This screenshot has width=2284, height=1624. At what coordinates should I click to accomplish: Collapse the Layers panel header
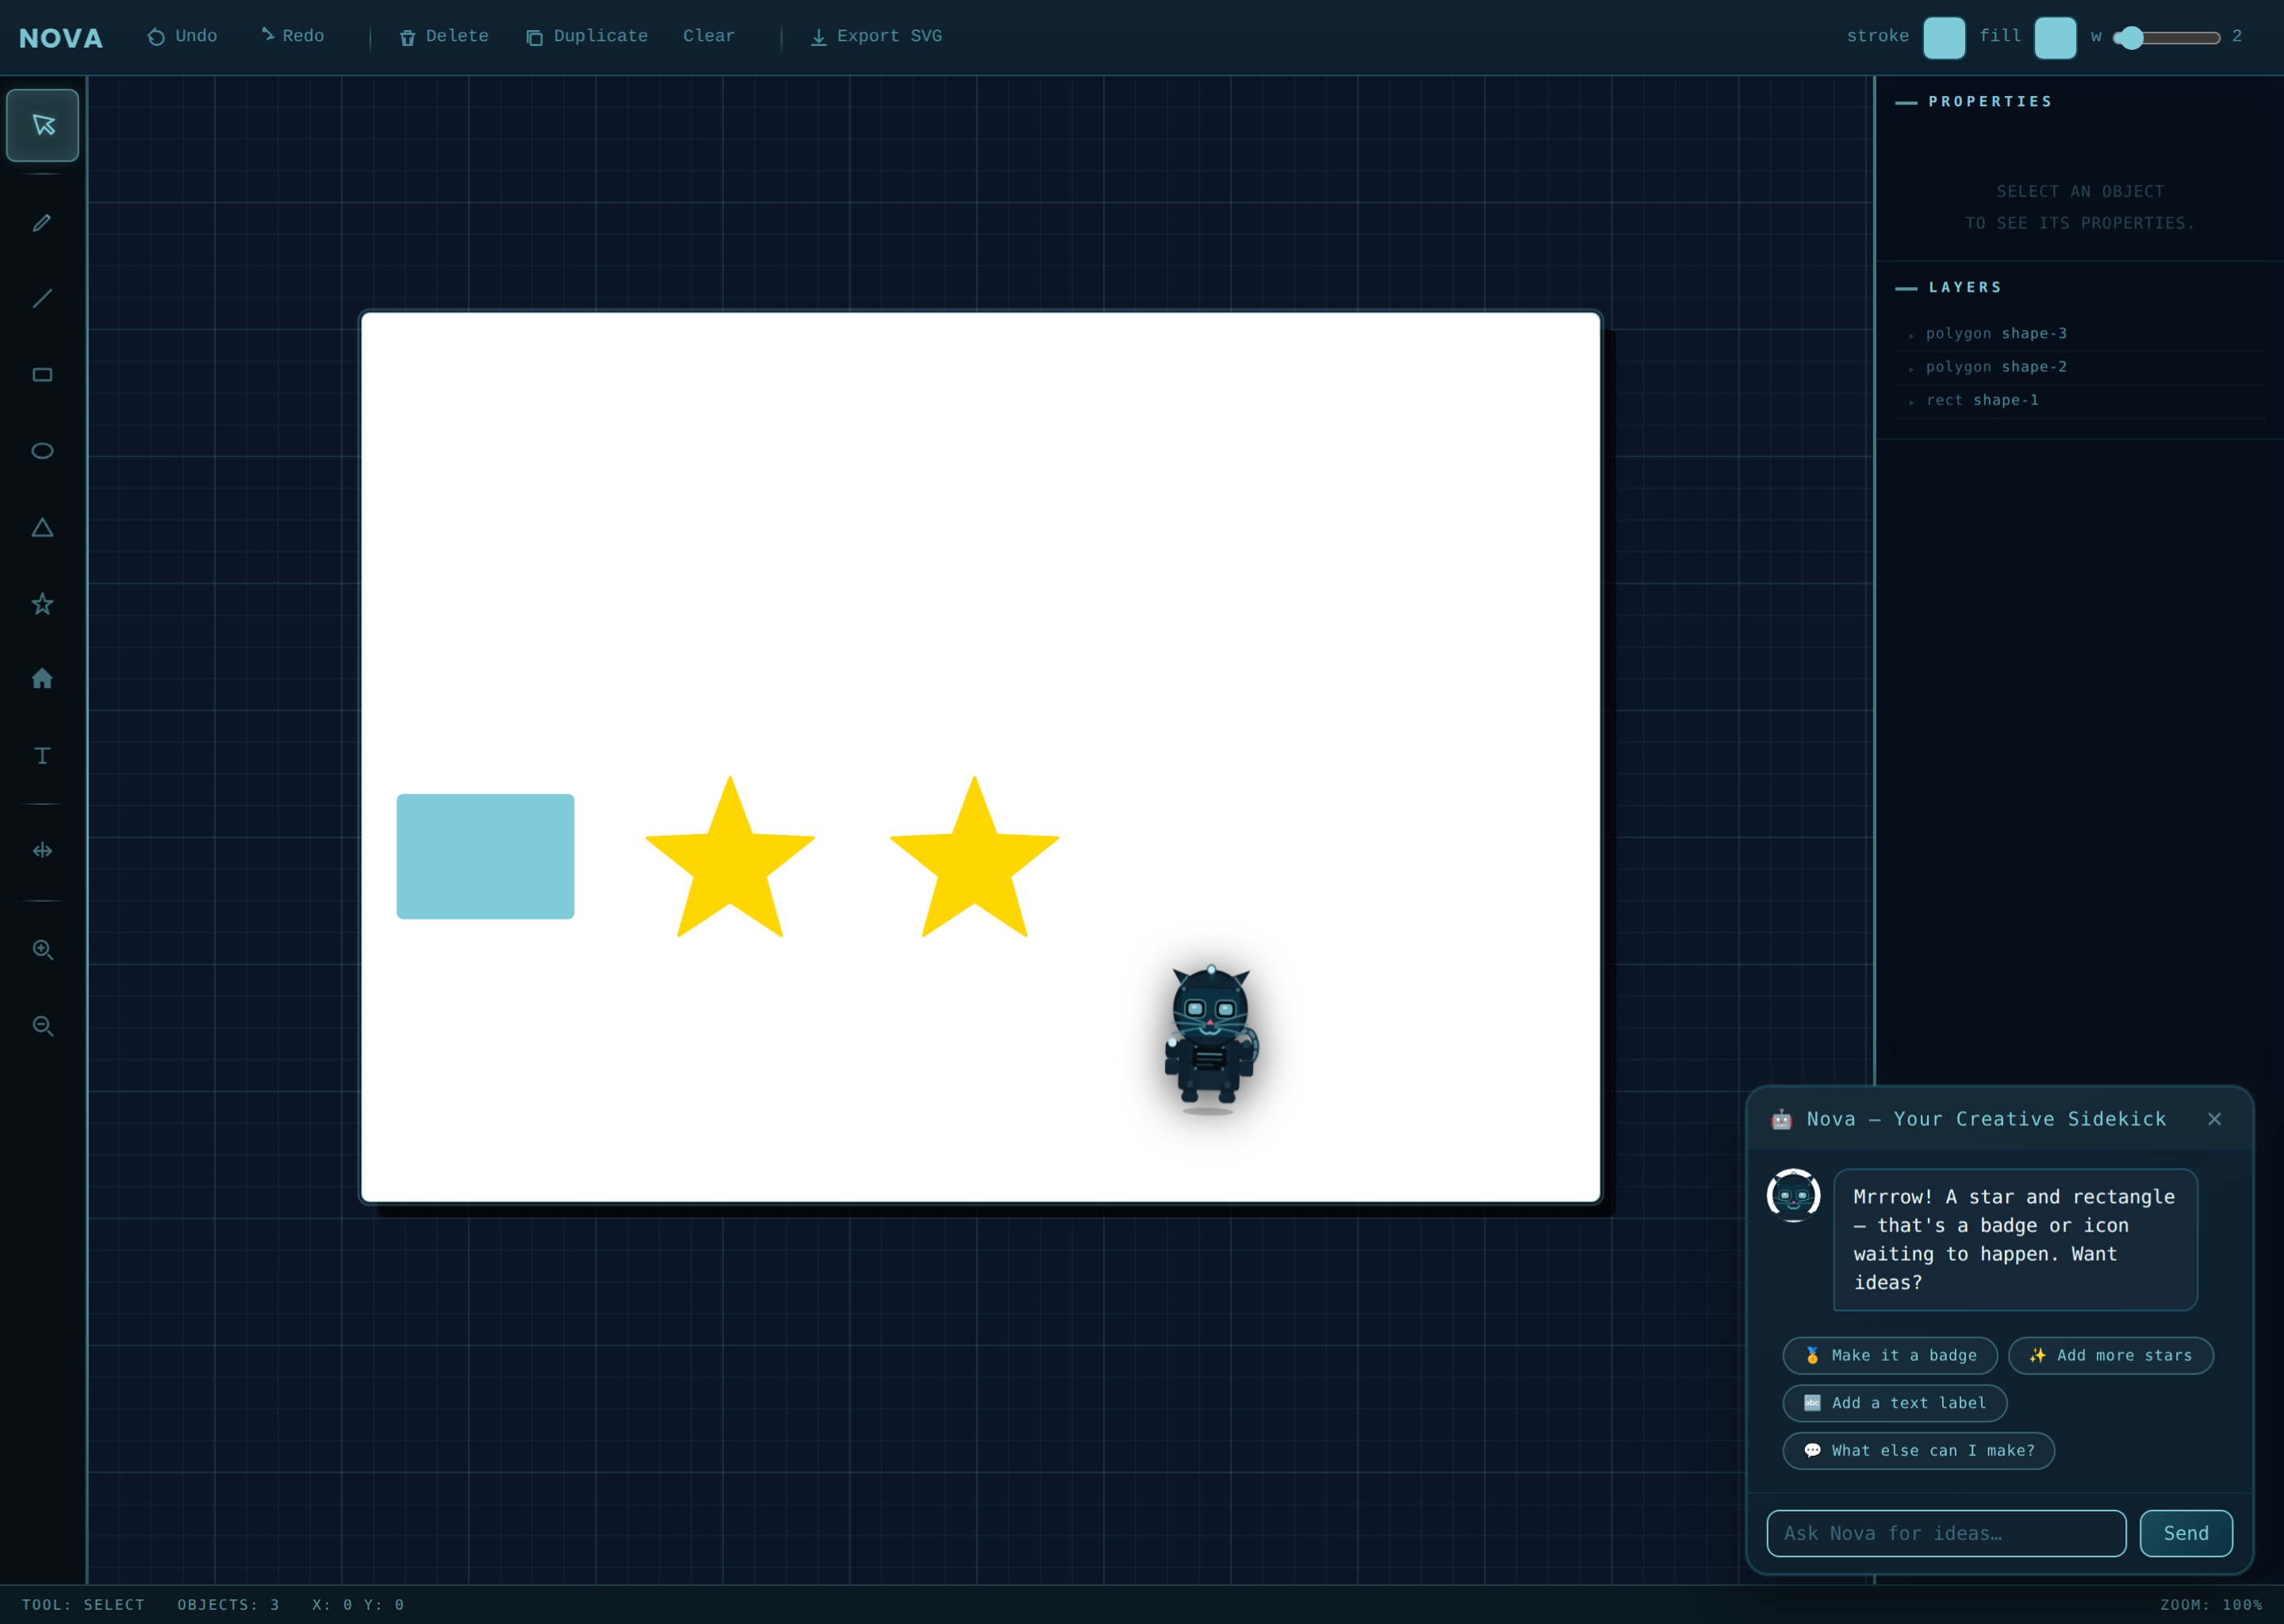[x=1949, y=288]
